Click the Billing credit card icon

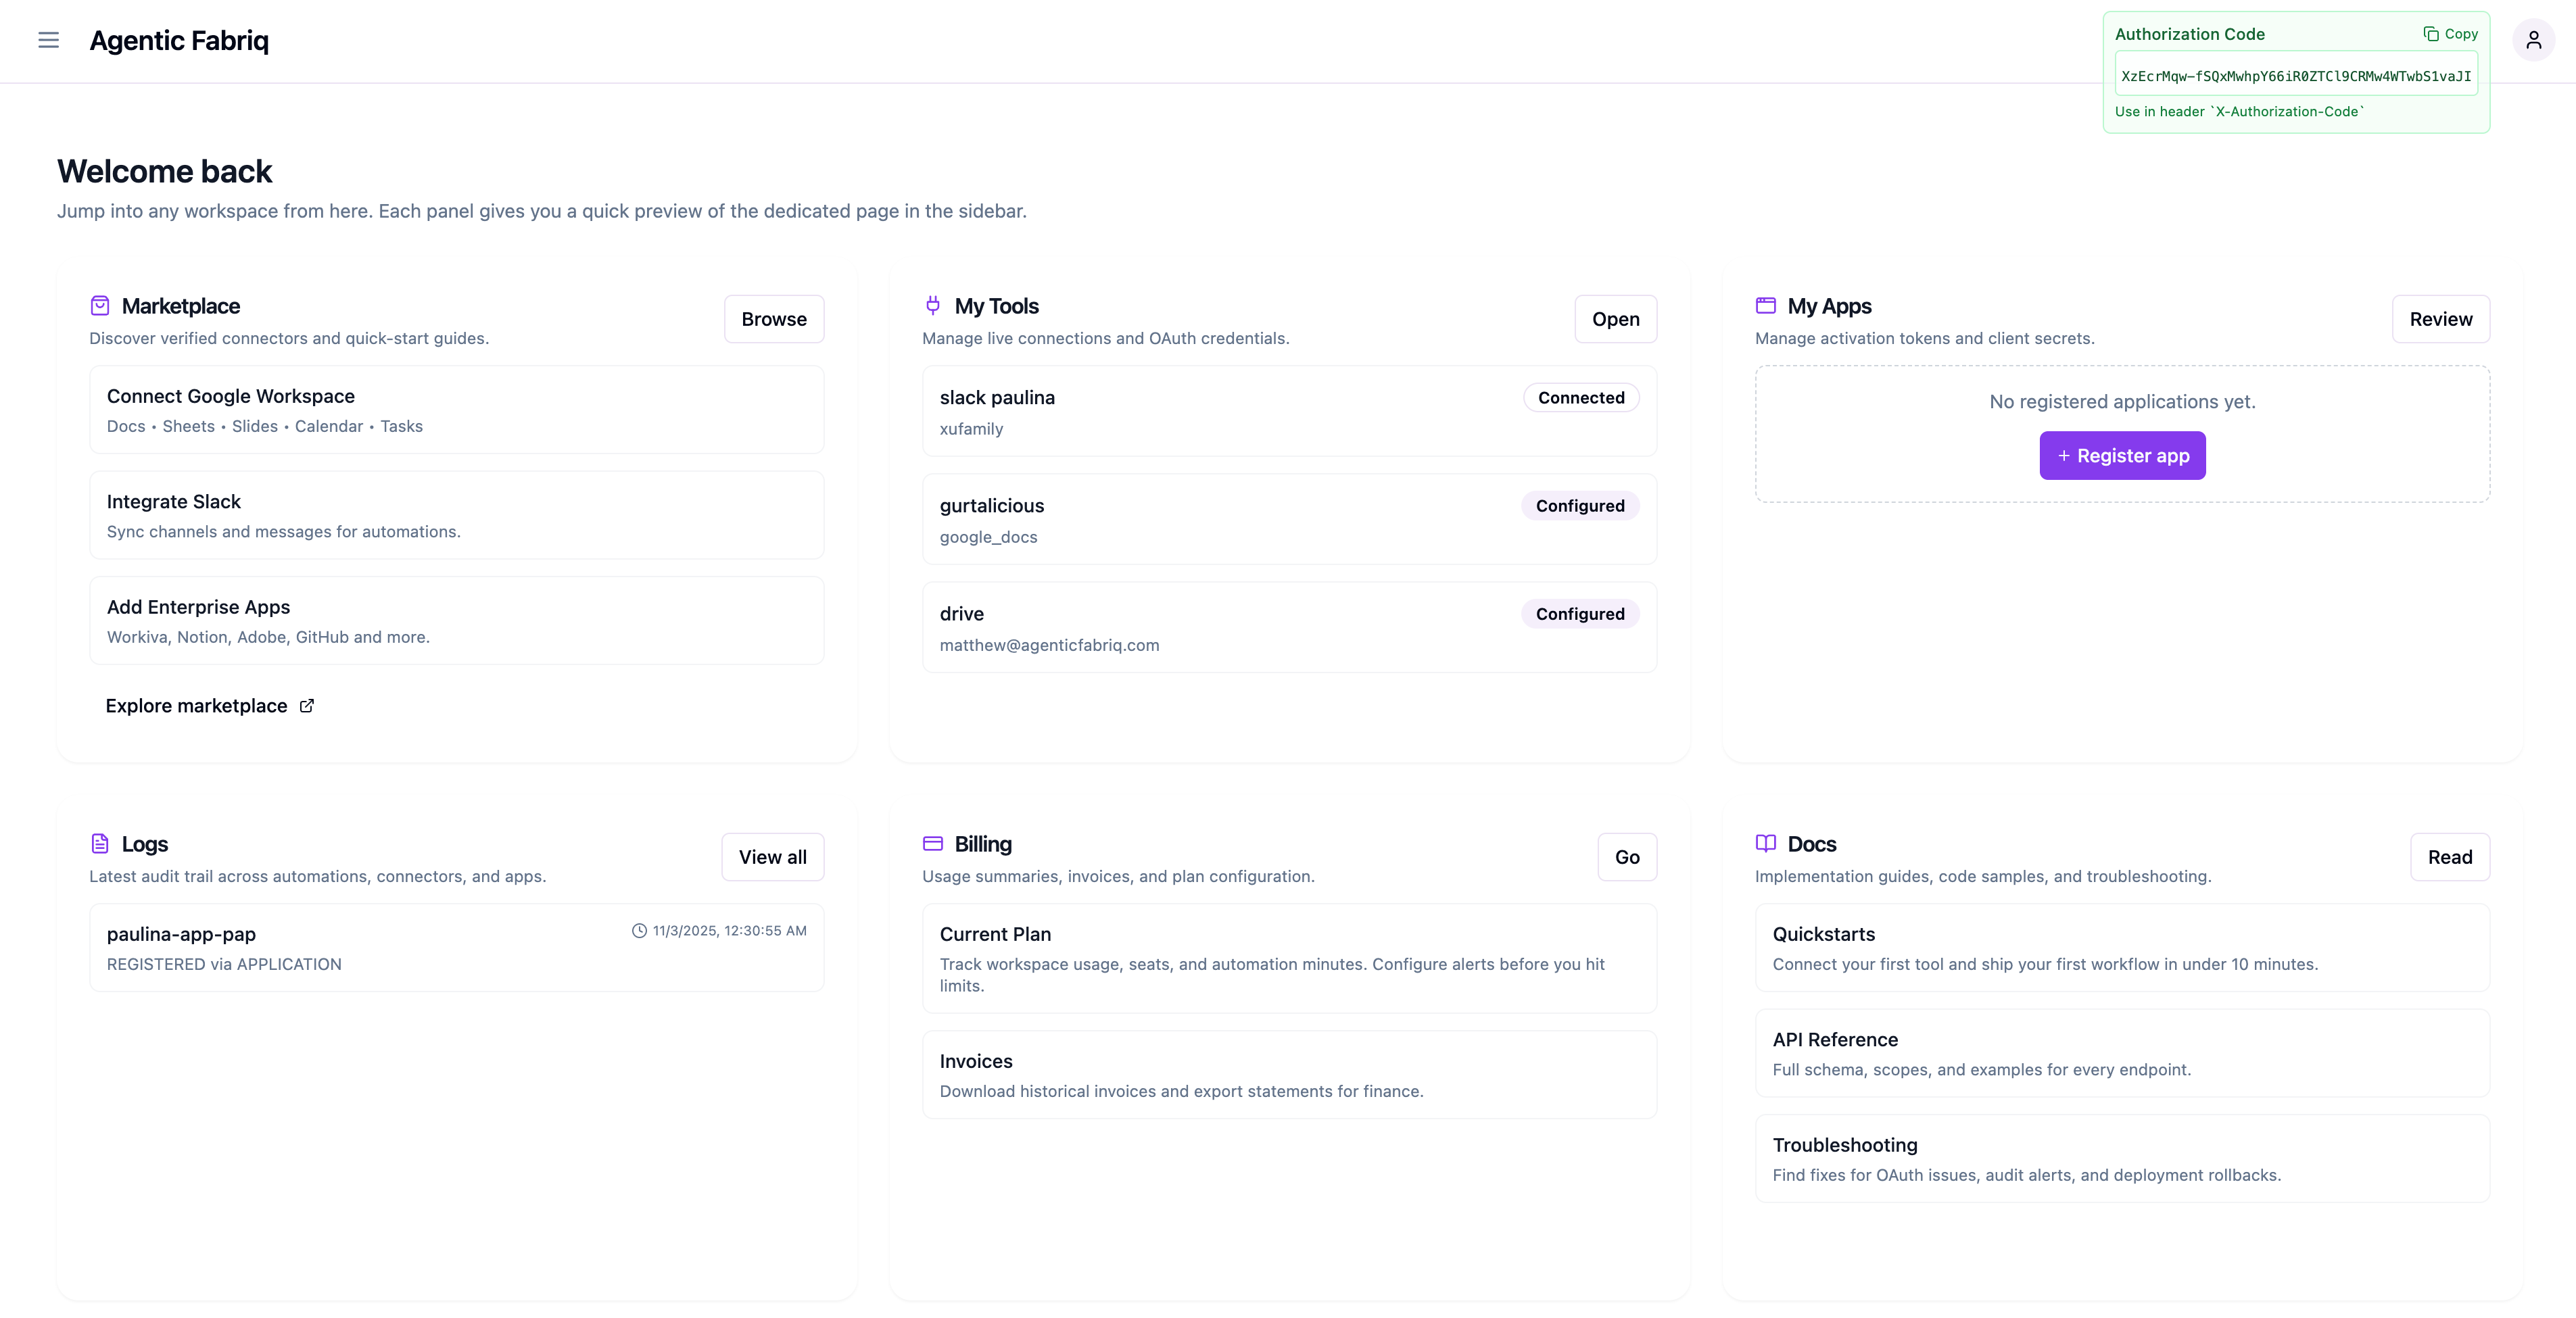tap(932, 844)
